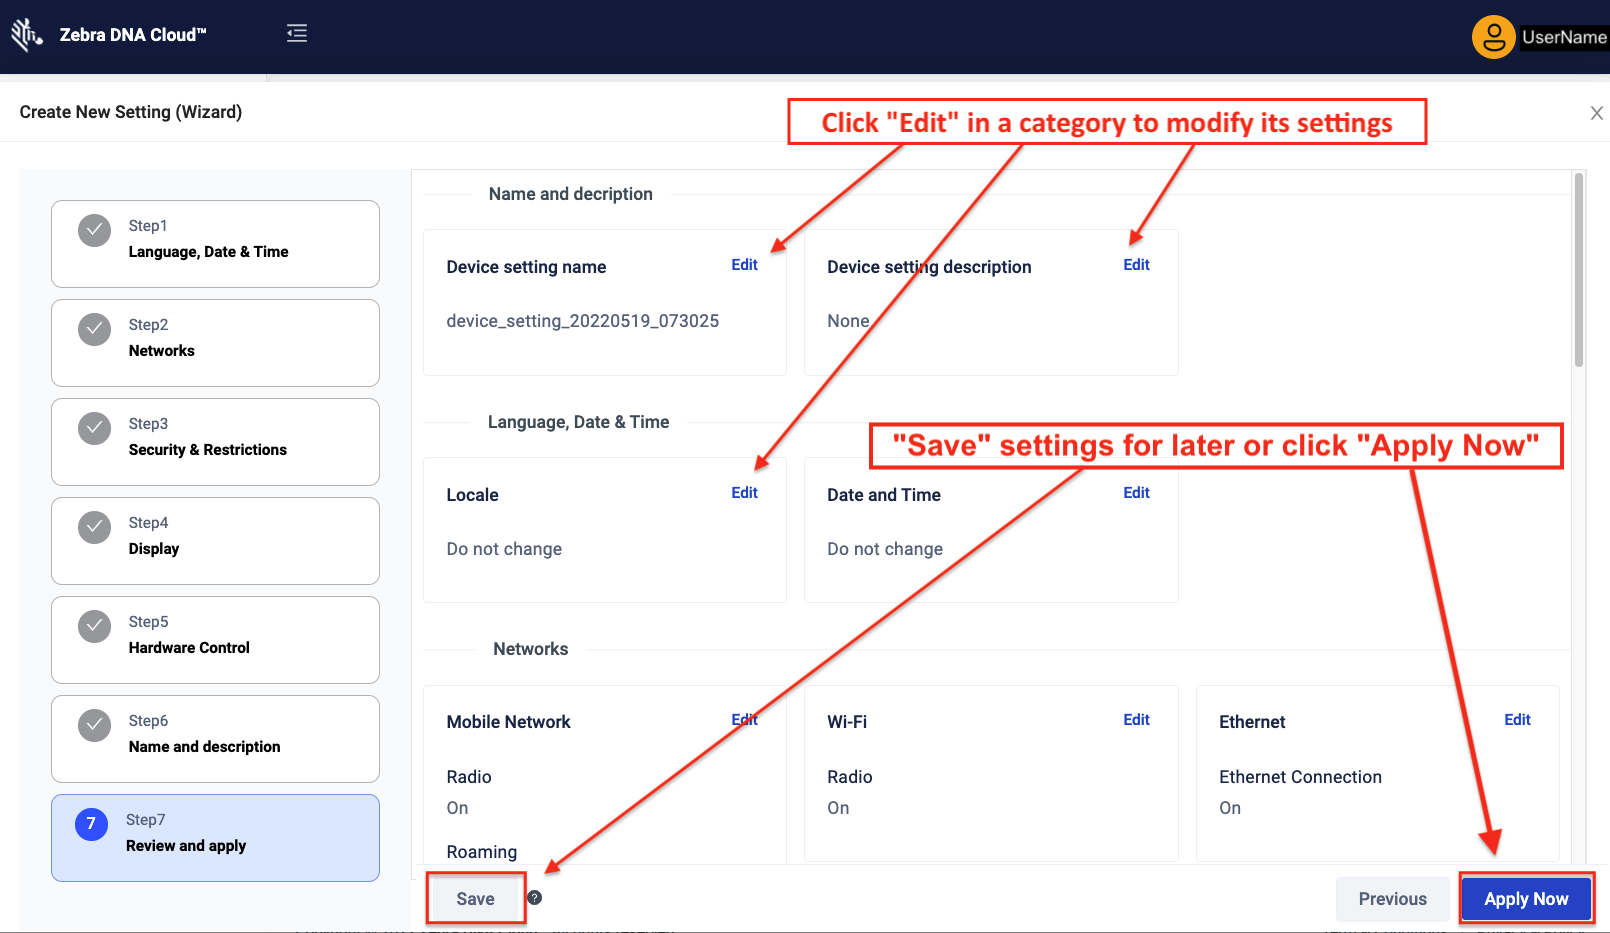Close the Create New Setting wizard
The image size is (1610, 933).
pos(1596,113)
